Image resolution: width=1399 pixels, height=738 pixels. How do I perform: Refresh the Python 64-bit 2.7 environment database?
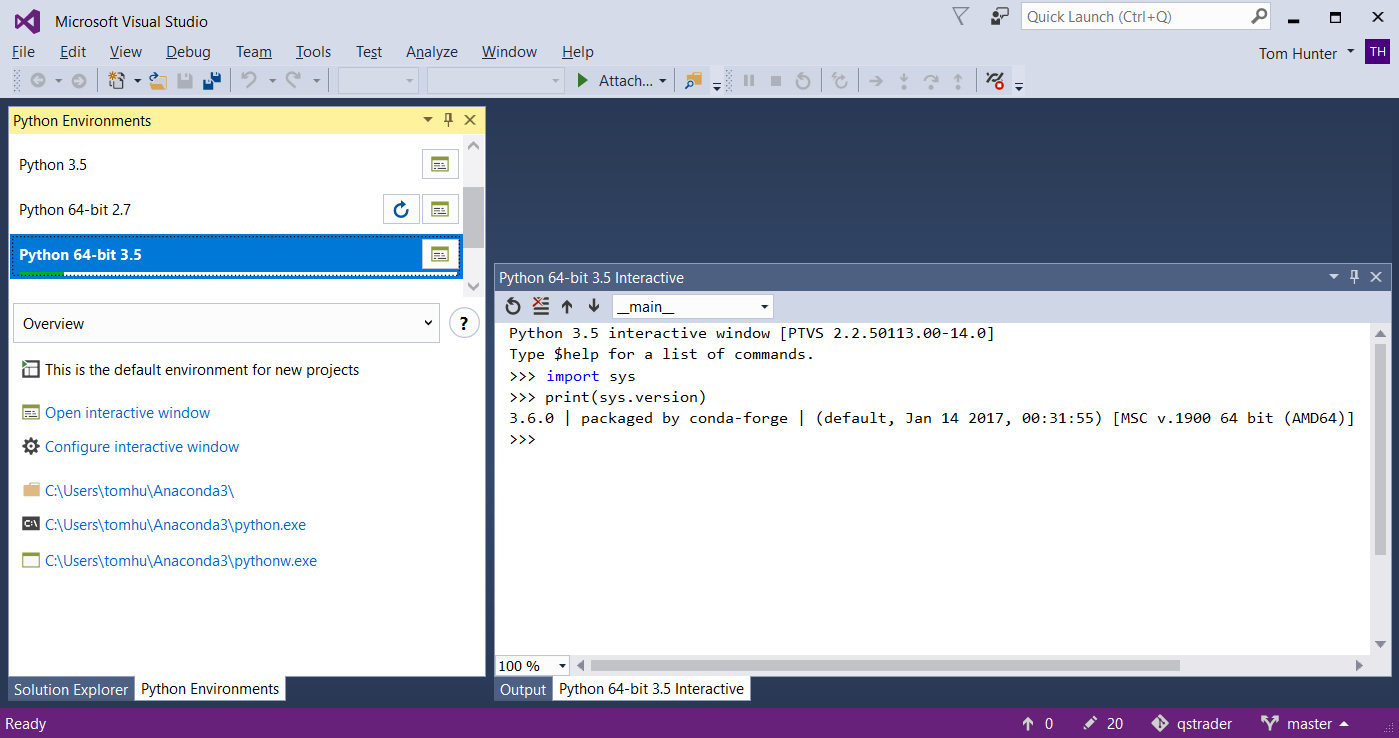pyautogui.click(x=401, y=209)
